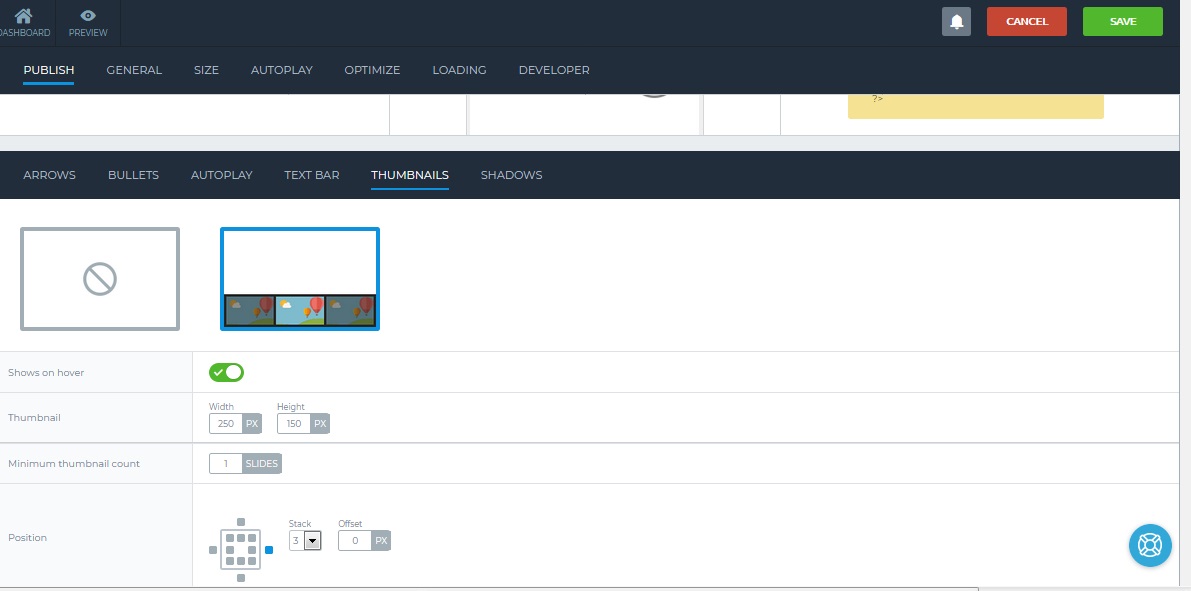This screenshot has height=591, width=1191.
Task: Click the "Width" field caption
Action: [x=222, y=407]
